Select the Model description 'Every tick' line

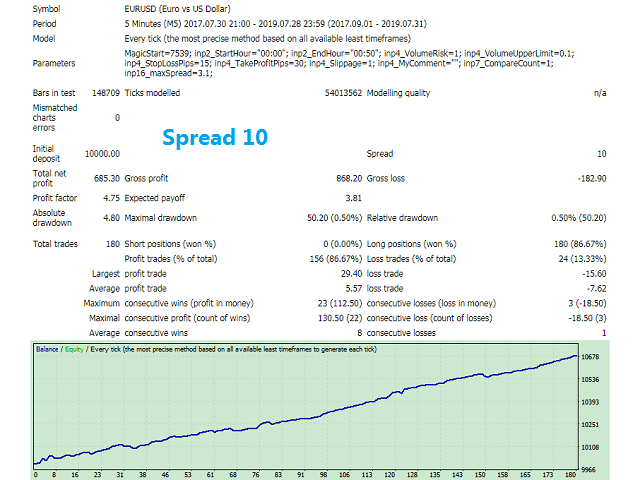pyautogui.click(x=267, y=39)
